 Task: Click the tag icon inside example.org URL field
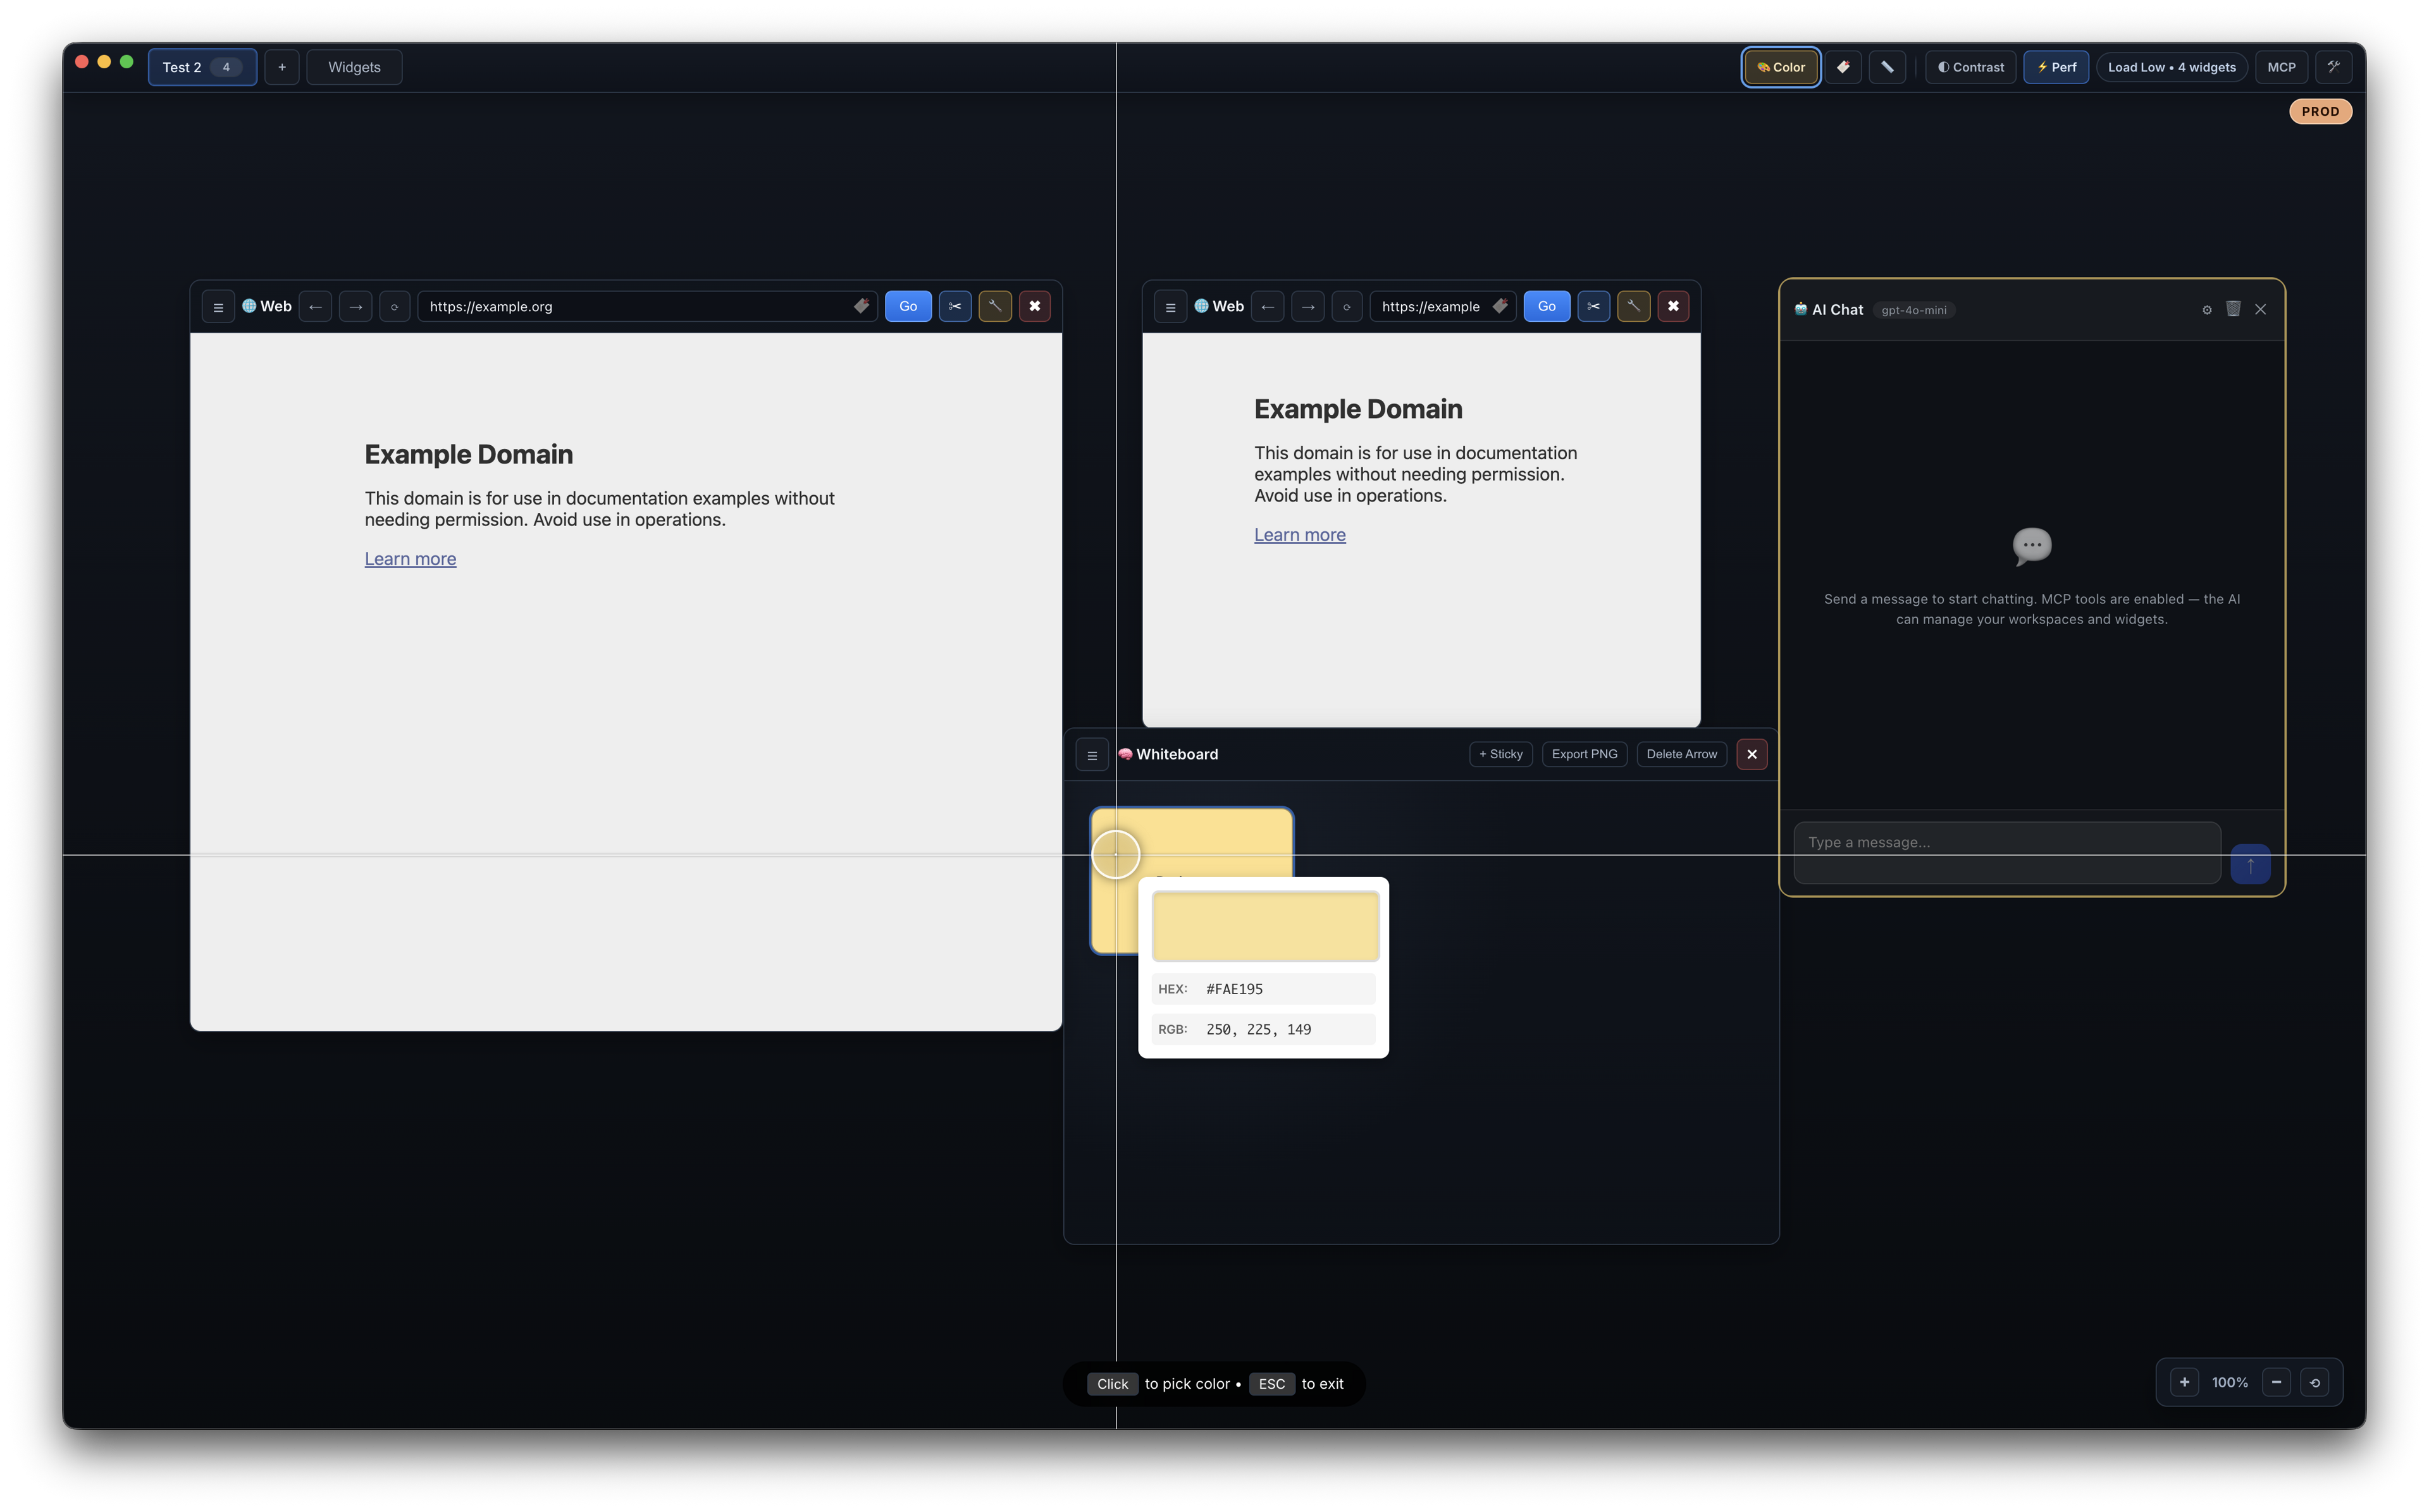coord(861,306)
